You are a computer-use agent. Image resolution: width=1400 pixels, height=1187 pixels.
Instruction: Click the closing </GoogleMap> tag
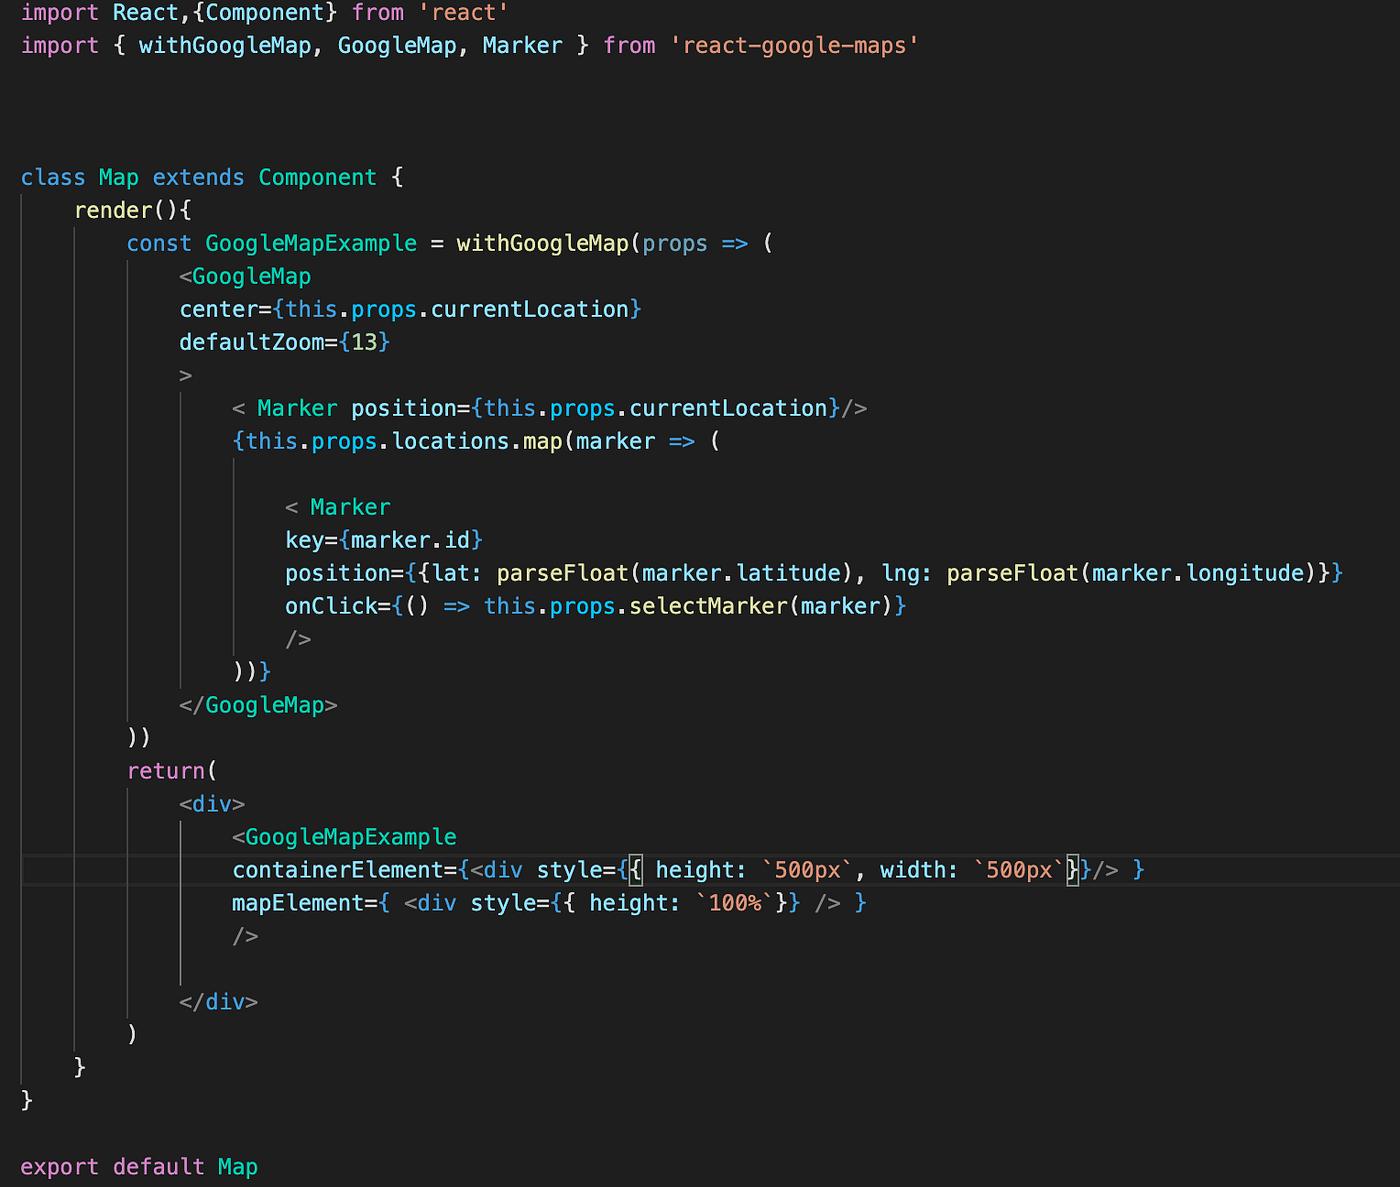click(x=258, y=706)
